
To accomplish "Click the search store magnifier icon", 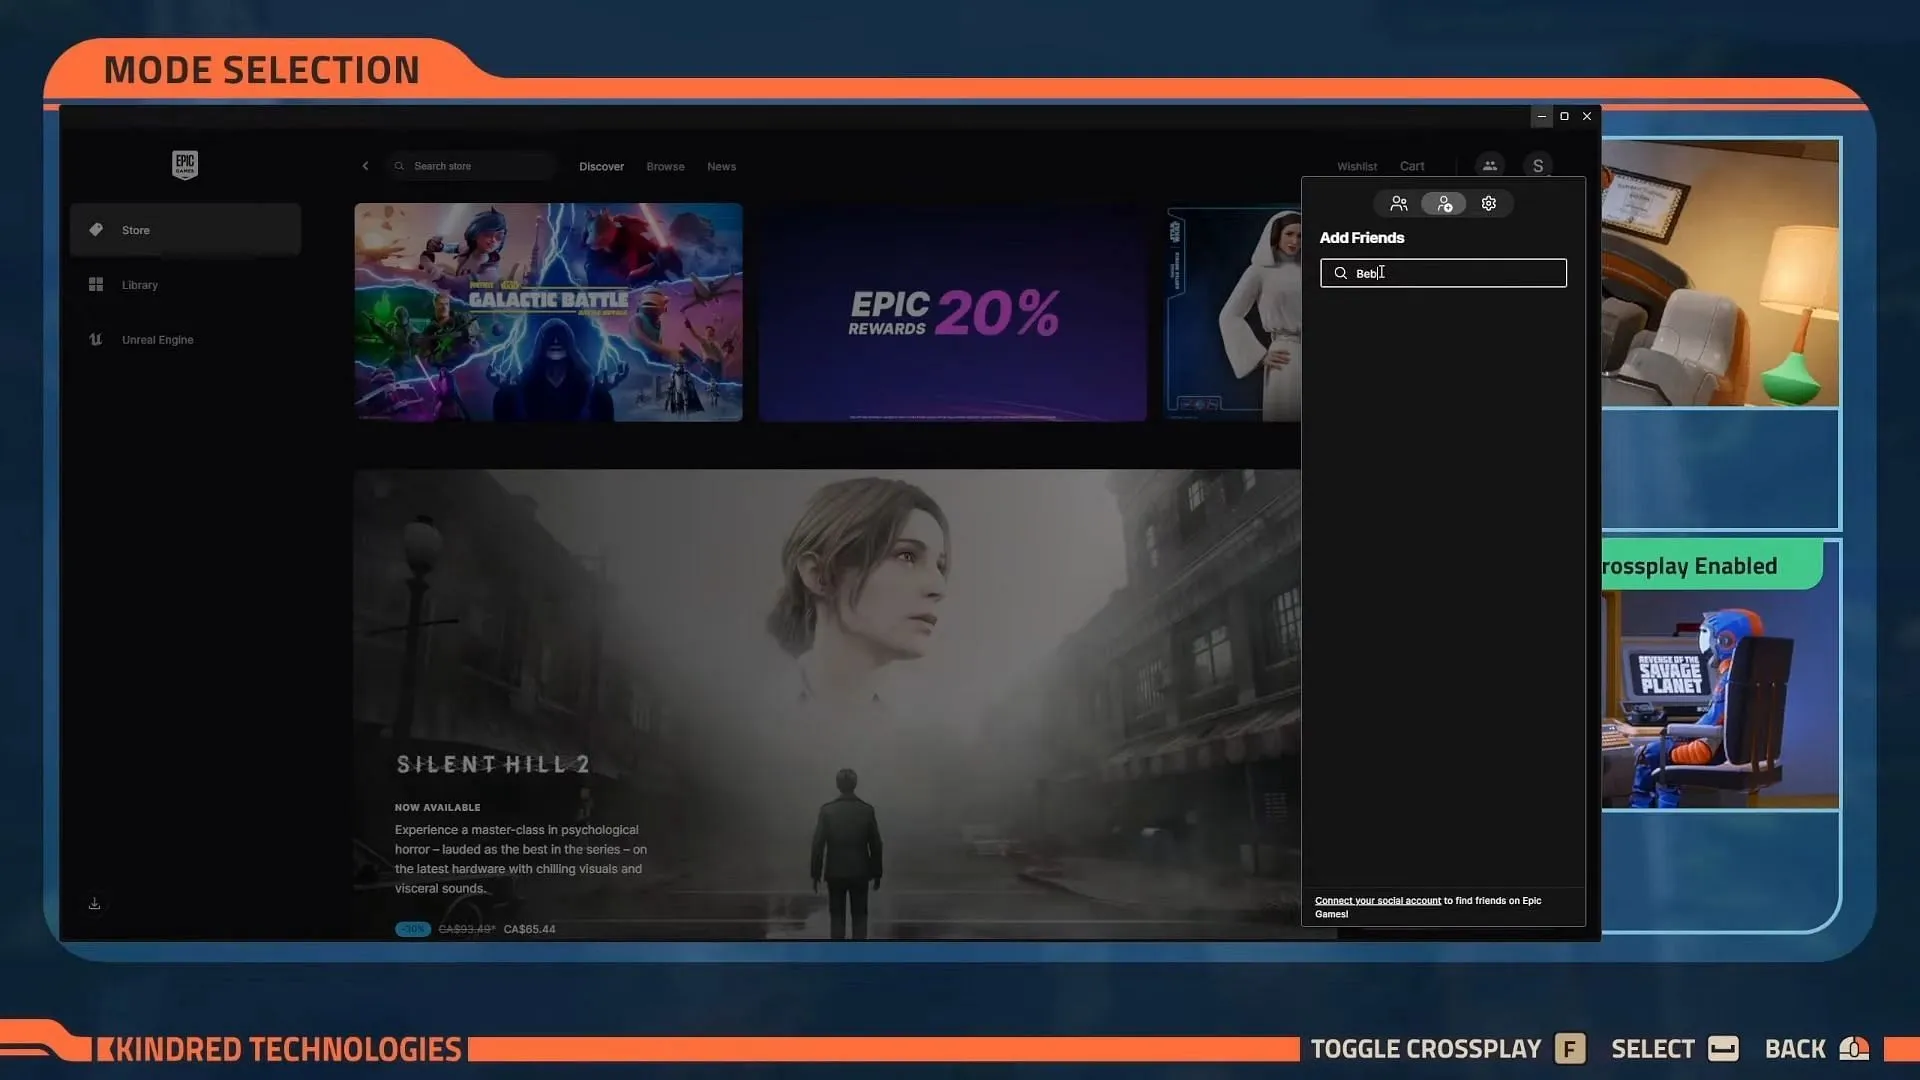I will coord(400,166).
